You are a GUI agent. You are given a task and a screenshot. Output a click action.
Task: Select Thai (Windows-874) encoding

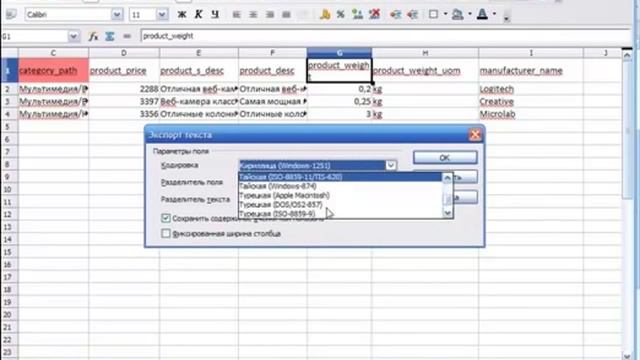coord(340,186)
